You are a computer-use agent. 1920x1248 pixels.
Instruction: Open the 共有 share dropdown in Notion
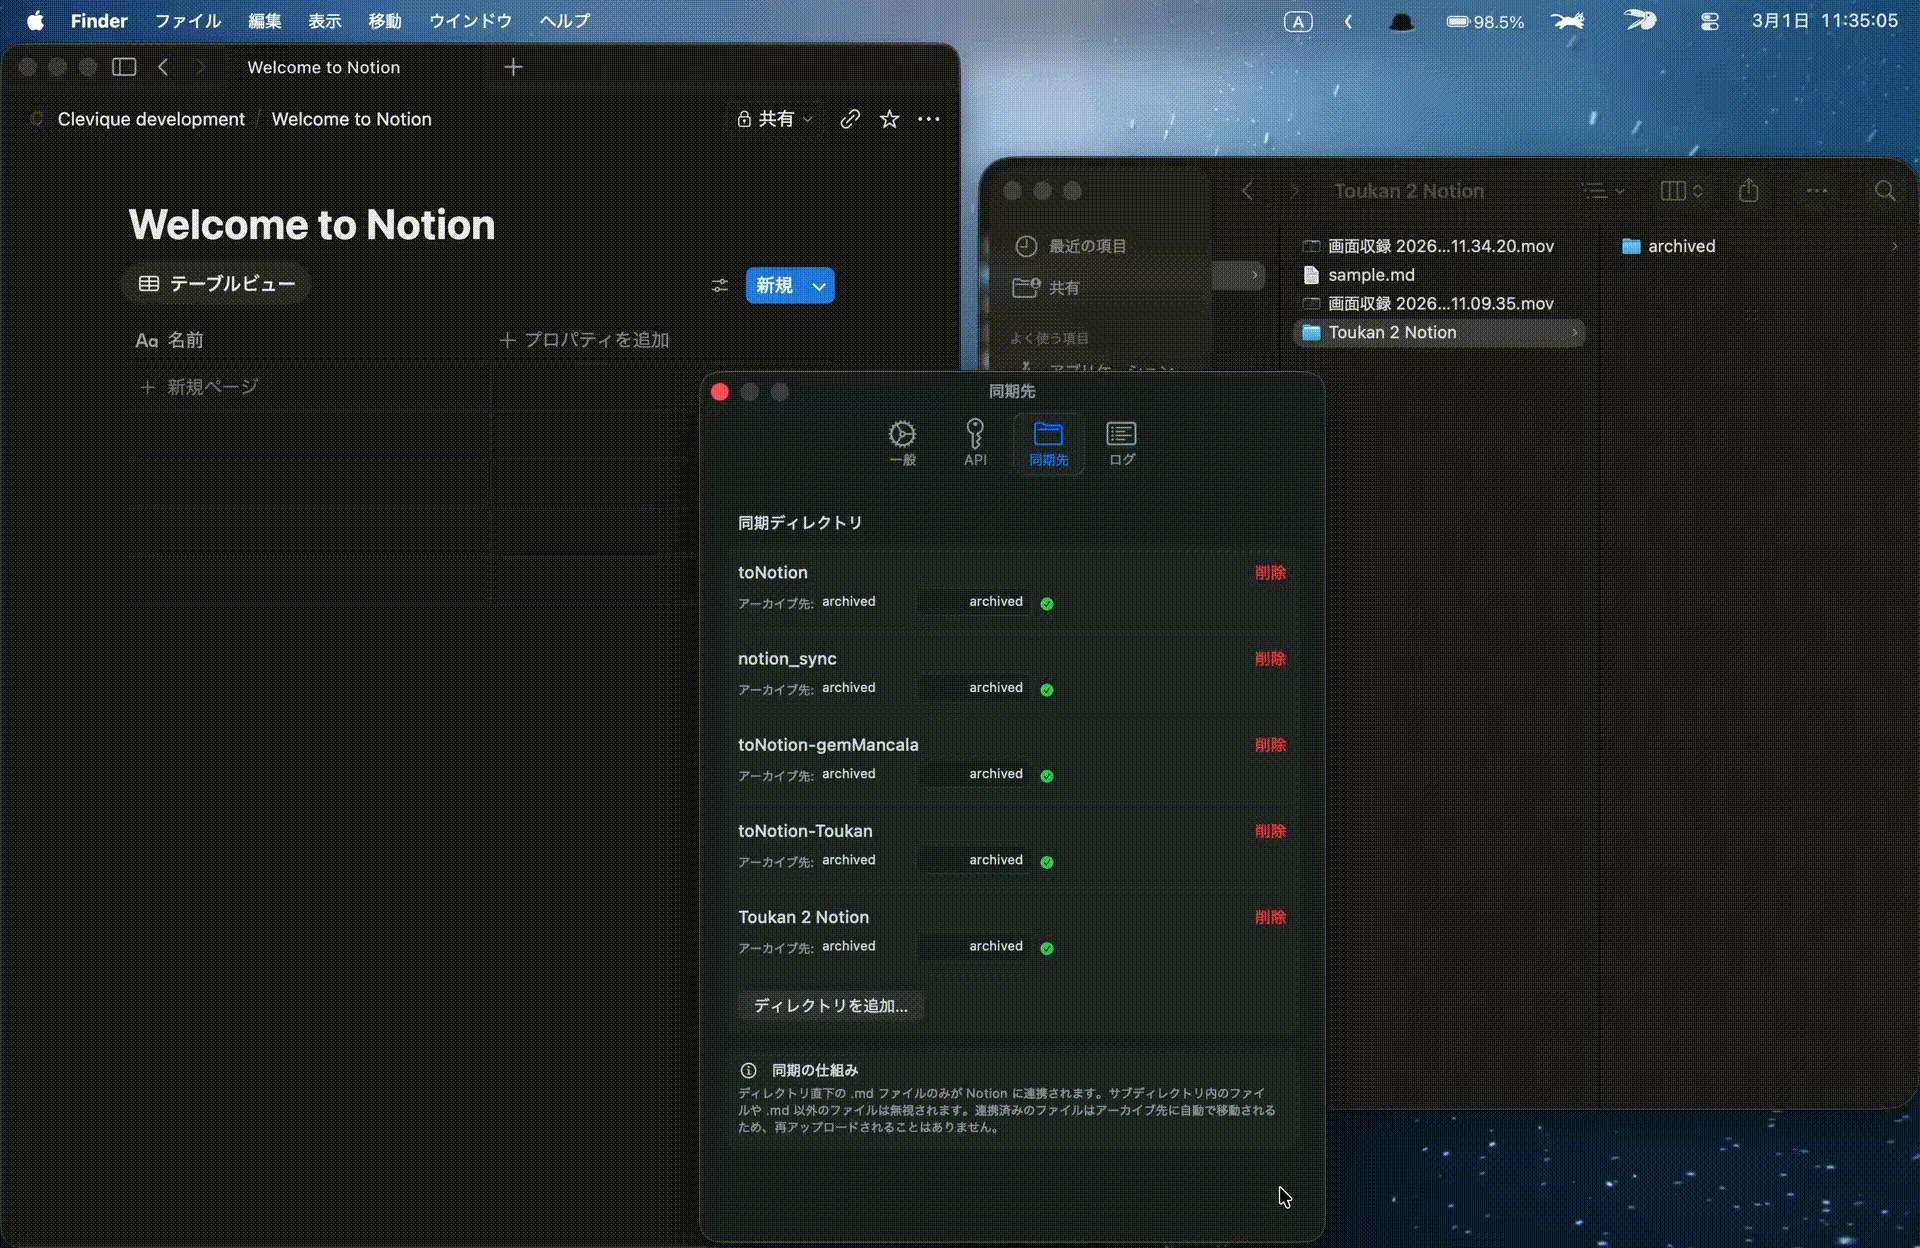(x=776, y=119)
